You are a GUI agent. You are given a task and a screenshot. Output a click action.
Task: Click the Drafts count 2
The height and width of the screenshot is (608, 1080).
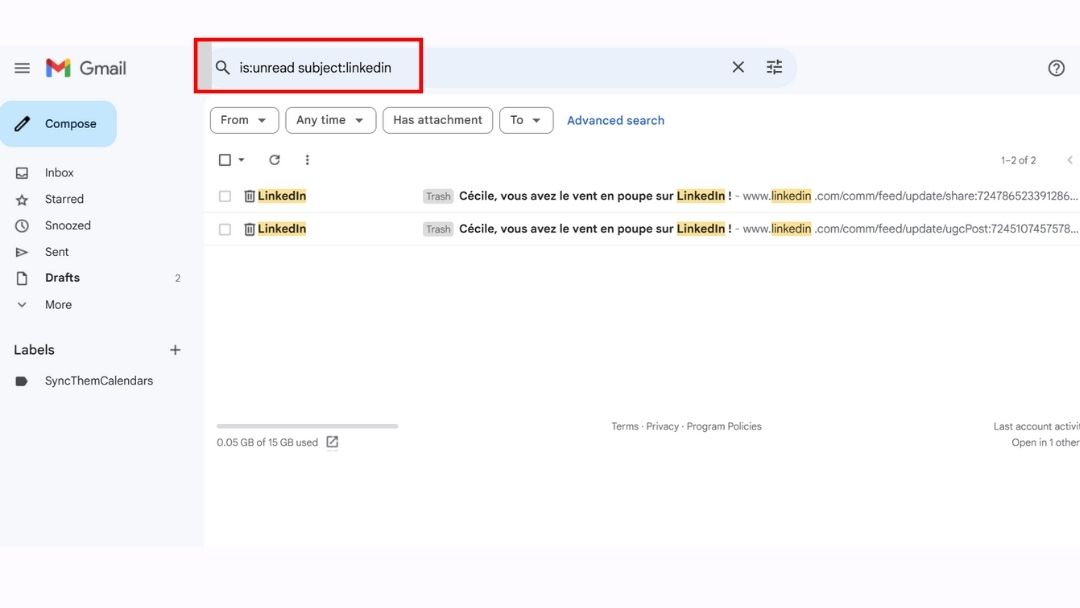[x=178, y=278]
